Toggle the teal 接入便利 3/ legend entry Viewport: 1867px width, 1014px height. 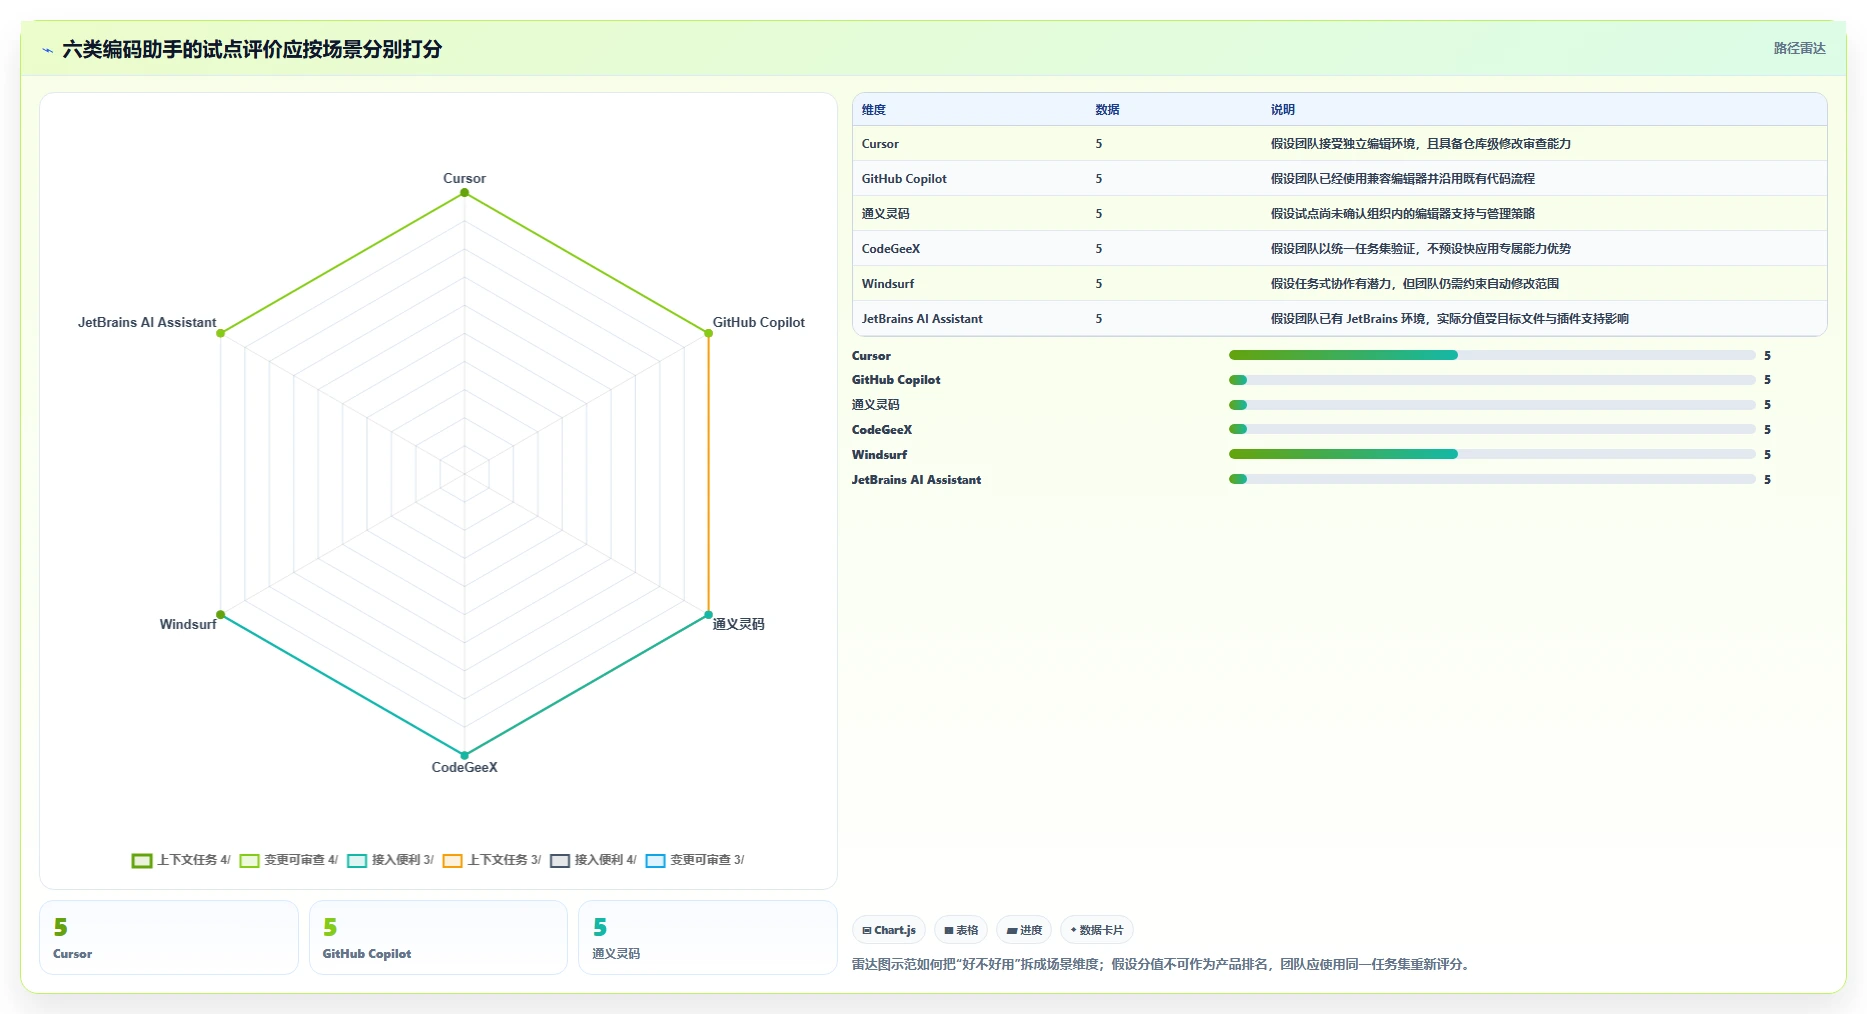click(x=390, y=860)
